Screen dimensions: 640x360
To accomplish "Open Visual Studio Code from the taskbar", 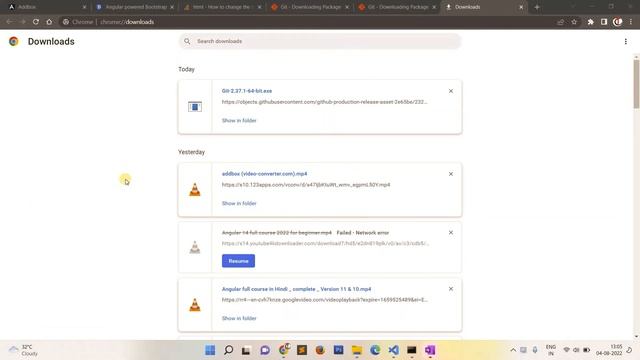I will pyautogui.click(x=393, y=350).
